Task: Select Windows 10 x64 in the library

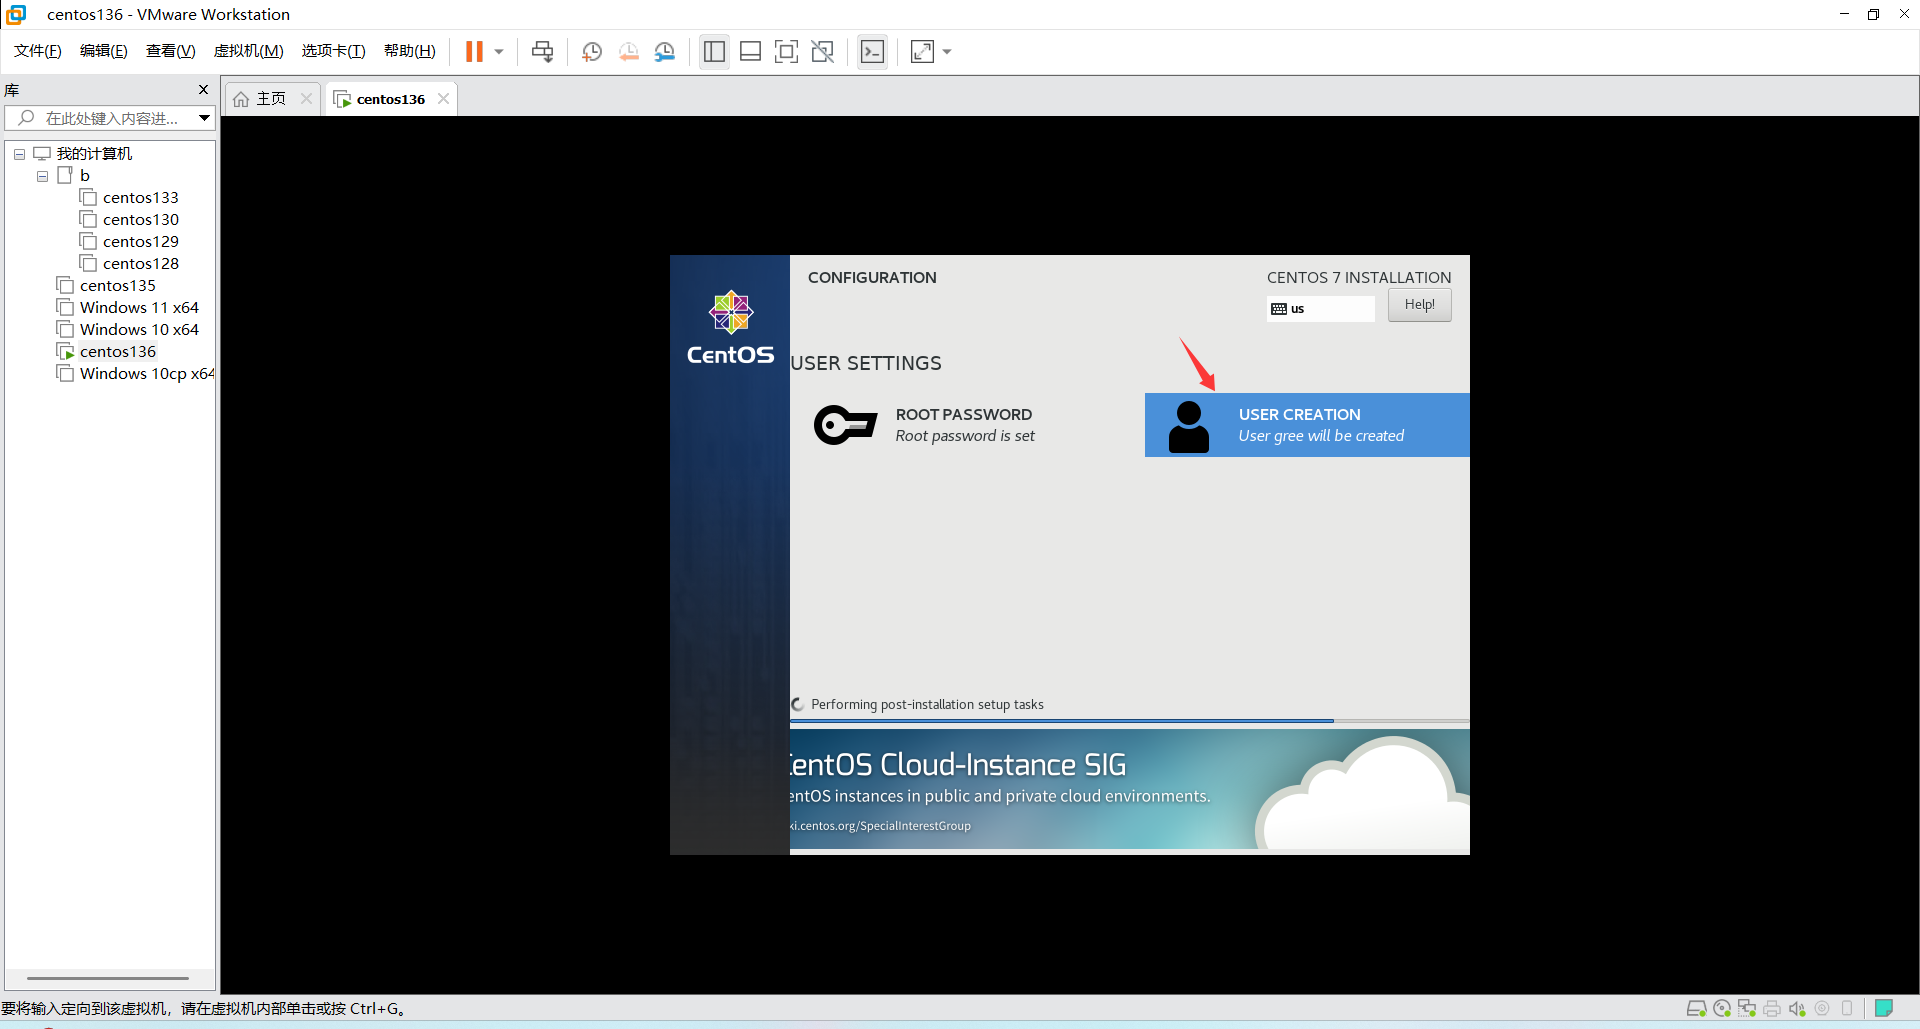Action: [x=139, y=329]
